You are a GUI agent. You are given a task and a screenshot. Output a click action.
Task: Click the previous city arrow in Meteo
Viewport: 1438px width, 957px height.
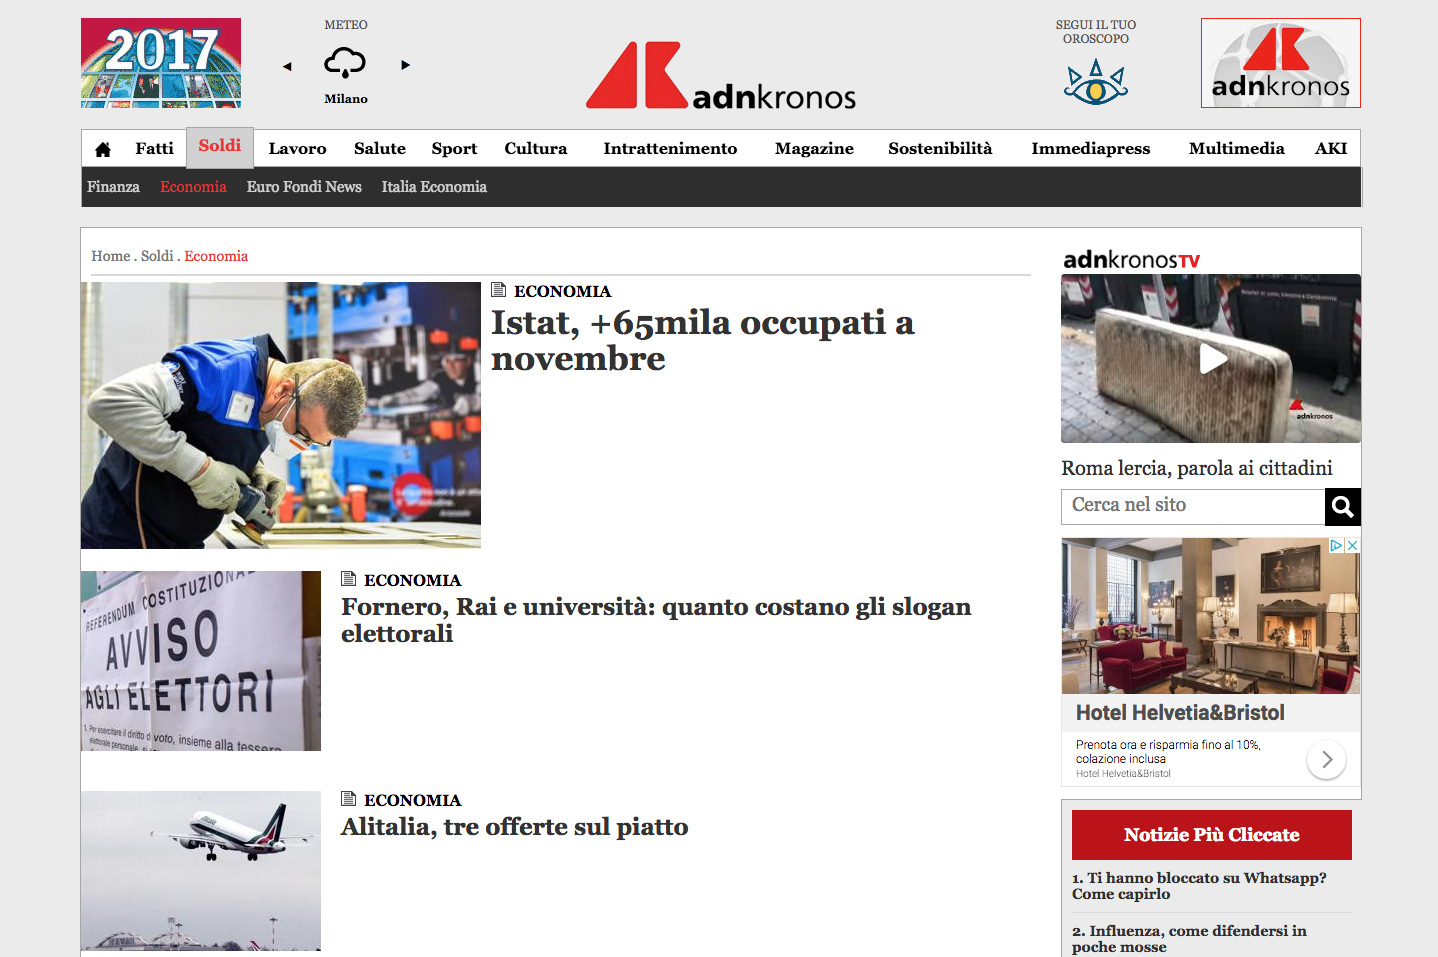tap(287, 66)
